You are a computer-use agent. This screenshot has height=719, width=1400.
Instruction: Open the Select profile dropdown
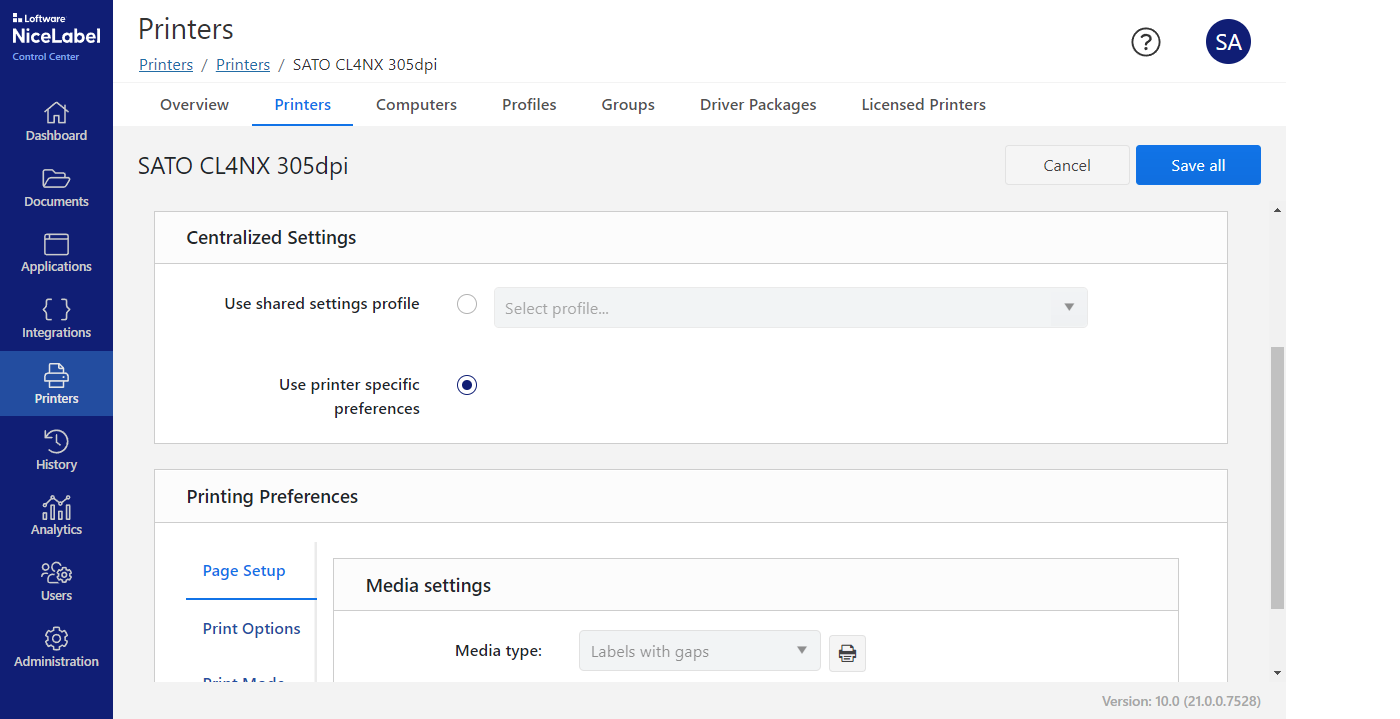click(x=790, y=308)
